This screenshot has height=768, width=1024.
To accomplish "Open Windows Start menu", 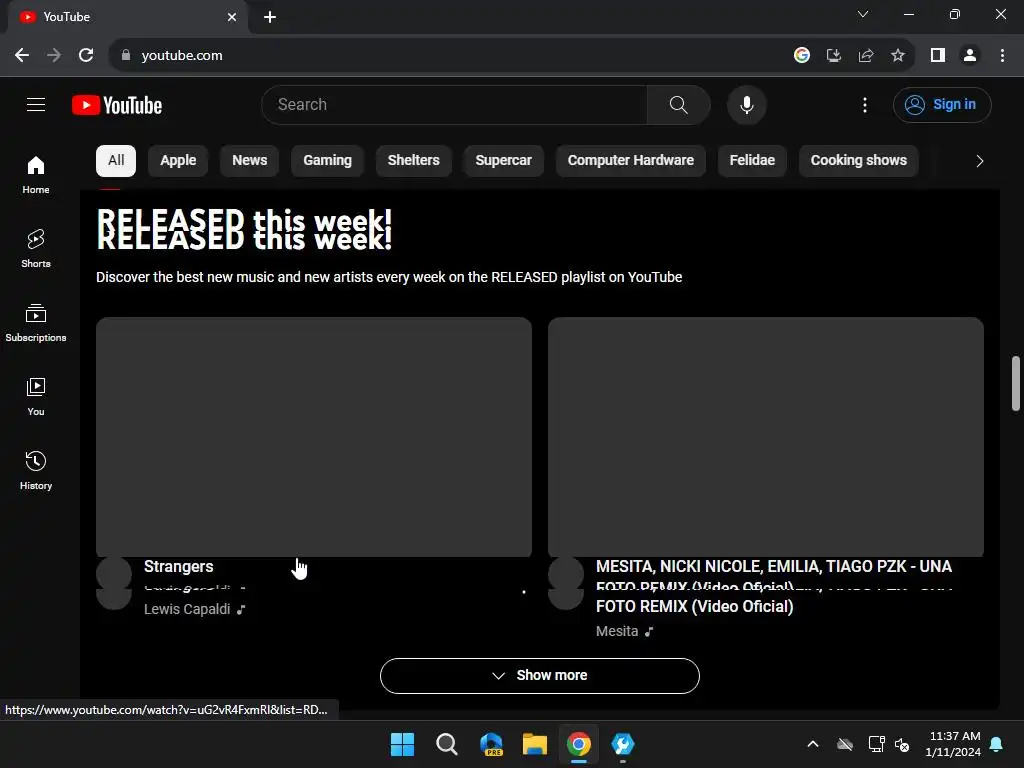I will pos(402,744).
